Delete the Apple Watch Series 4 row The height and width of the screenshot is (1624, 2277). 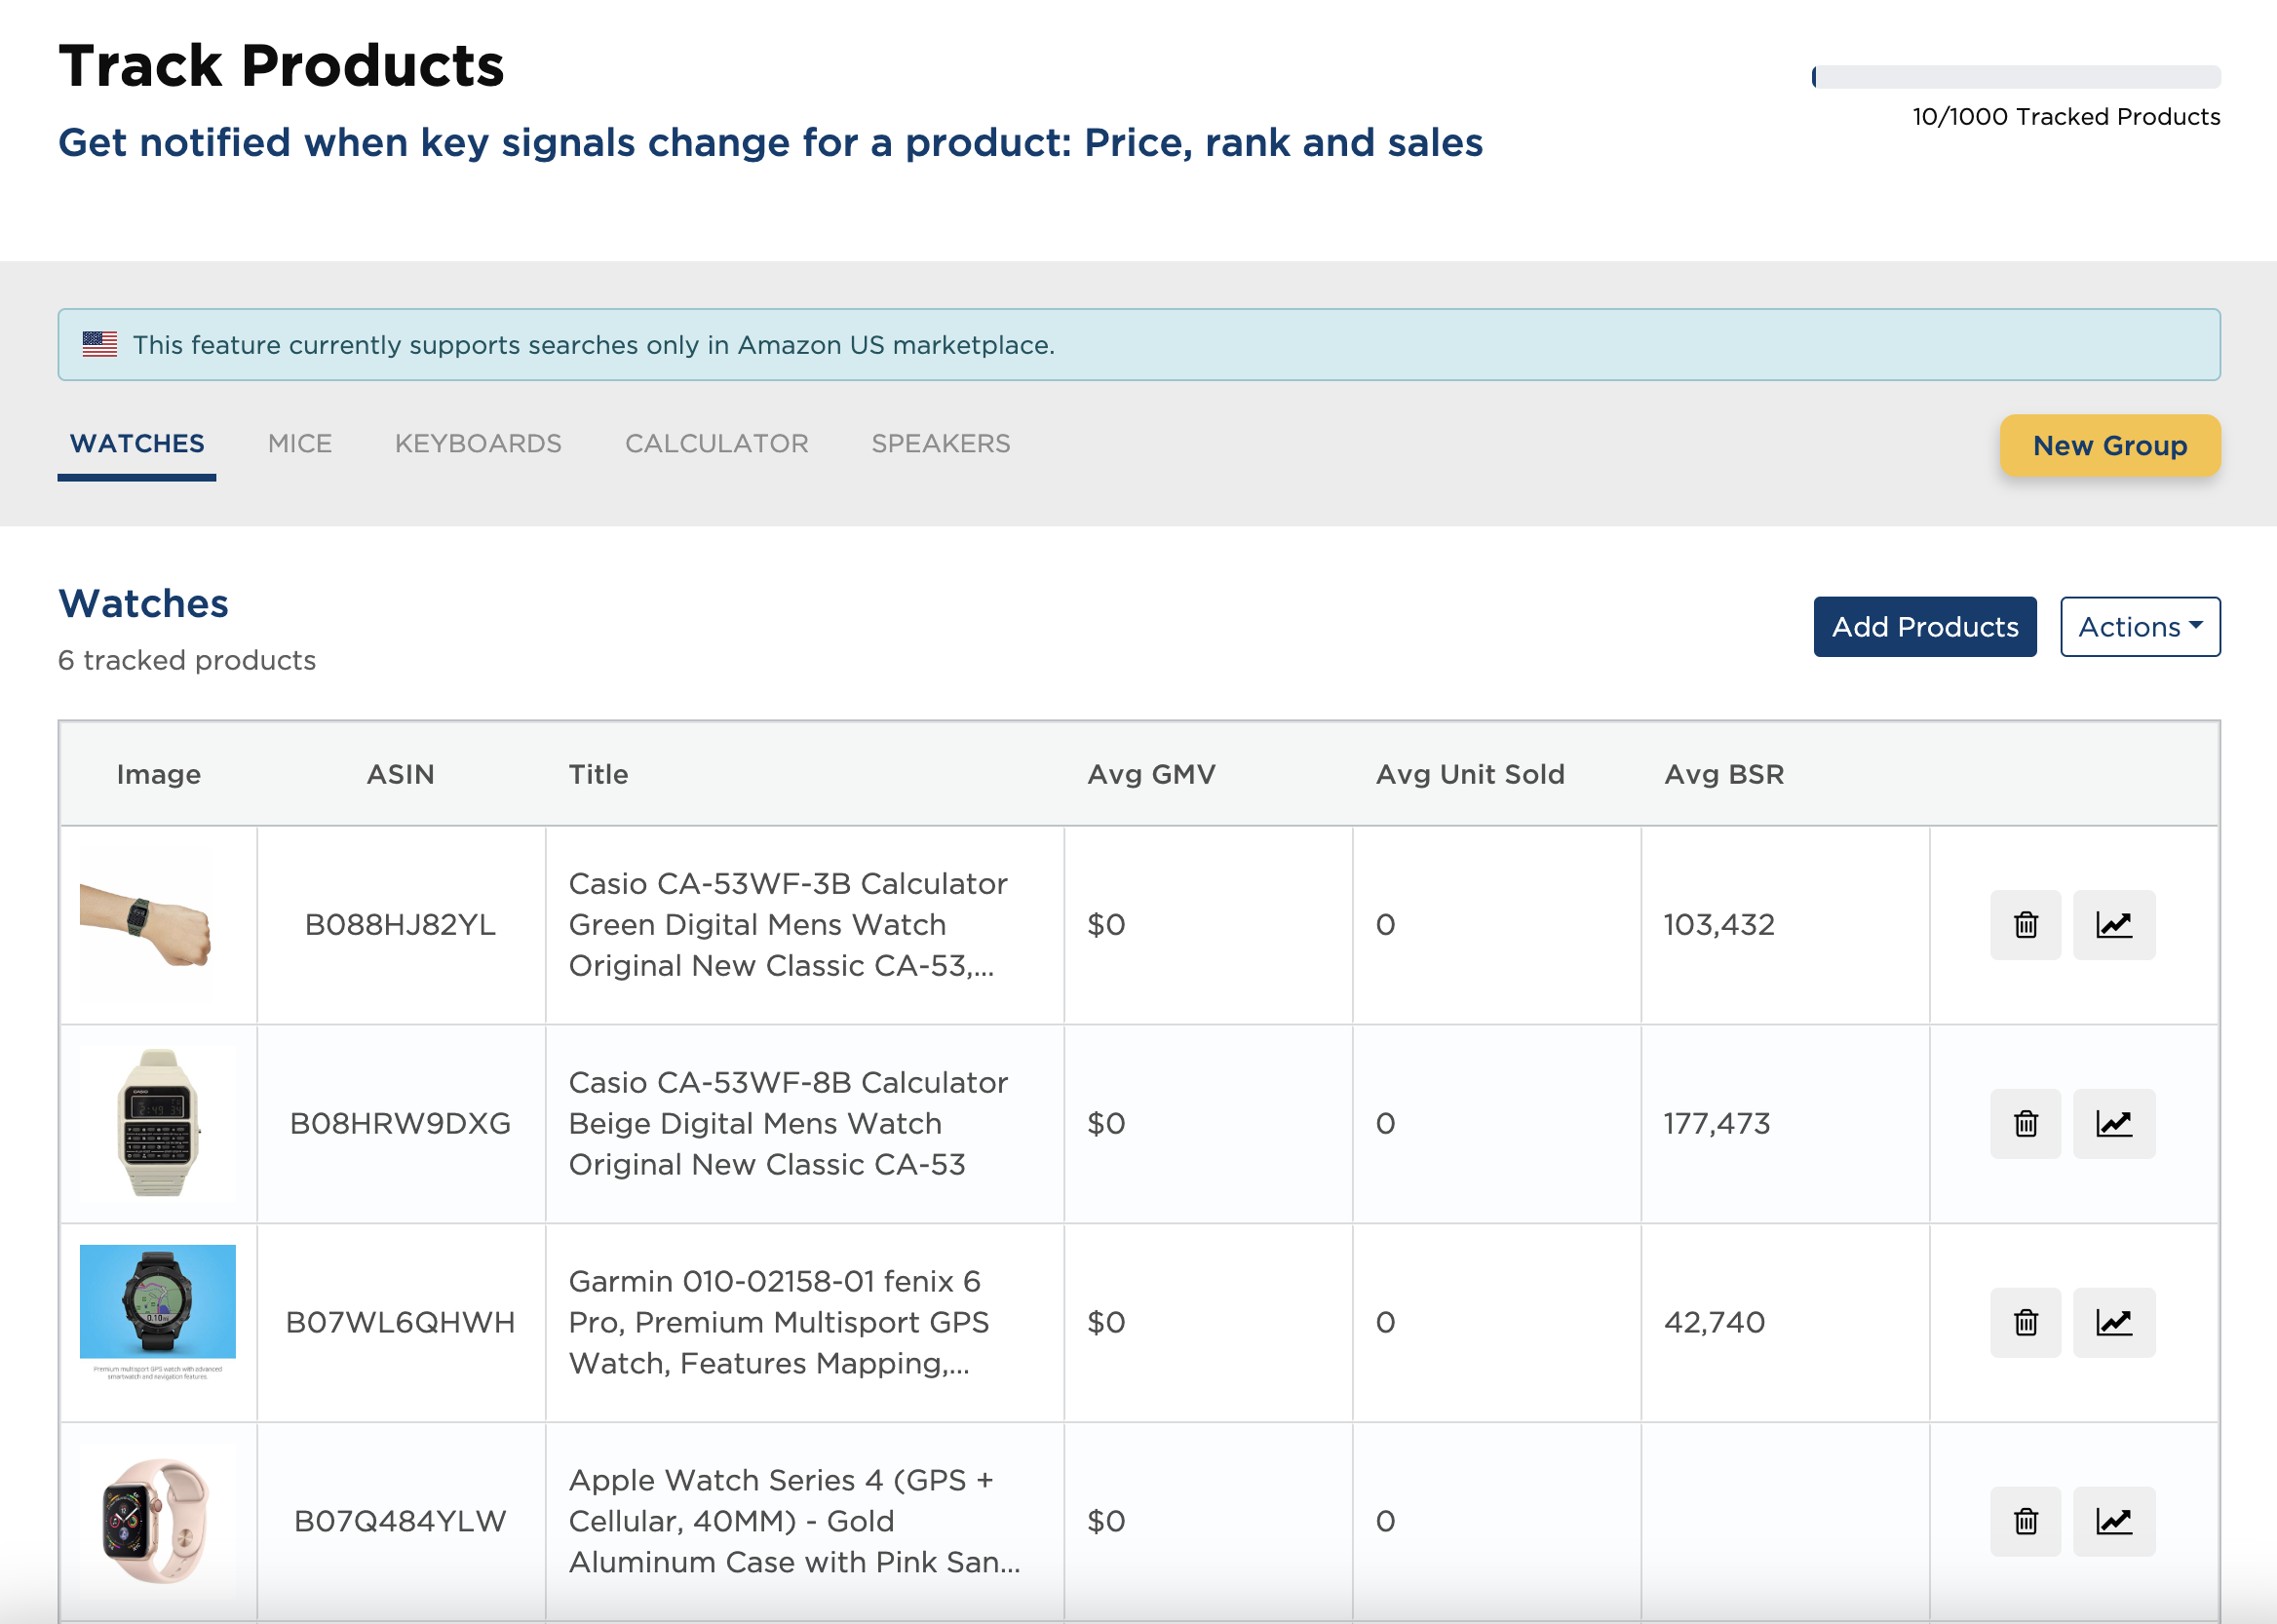(x=2025, y=1521)
